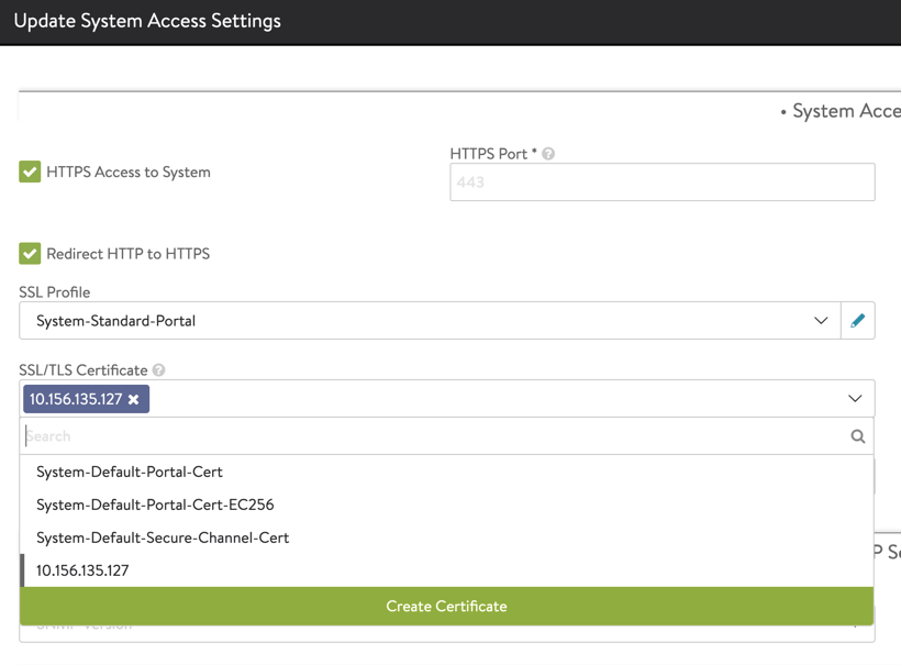
Task: Click the help icon beside HTTPS Port
Action: pos(549,155)
